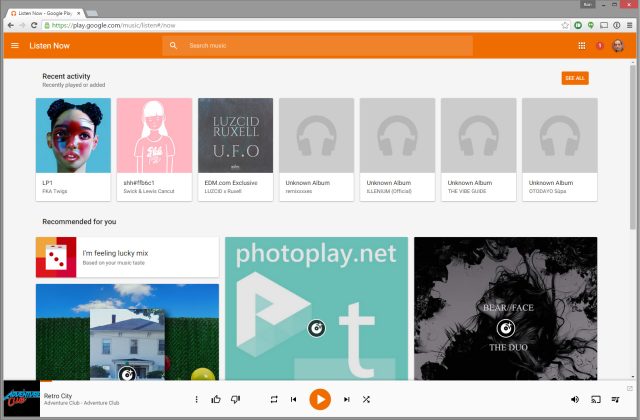Open more options for Retro City
The image size is (640, 420).
[196, 399]
